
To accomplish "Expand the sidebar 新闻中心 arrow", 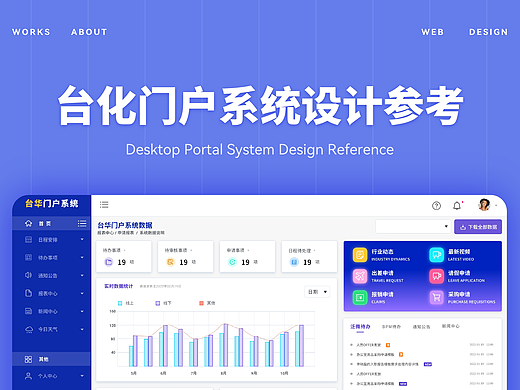I will point(82,311).
